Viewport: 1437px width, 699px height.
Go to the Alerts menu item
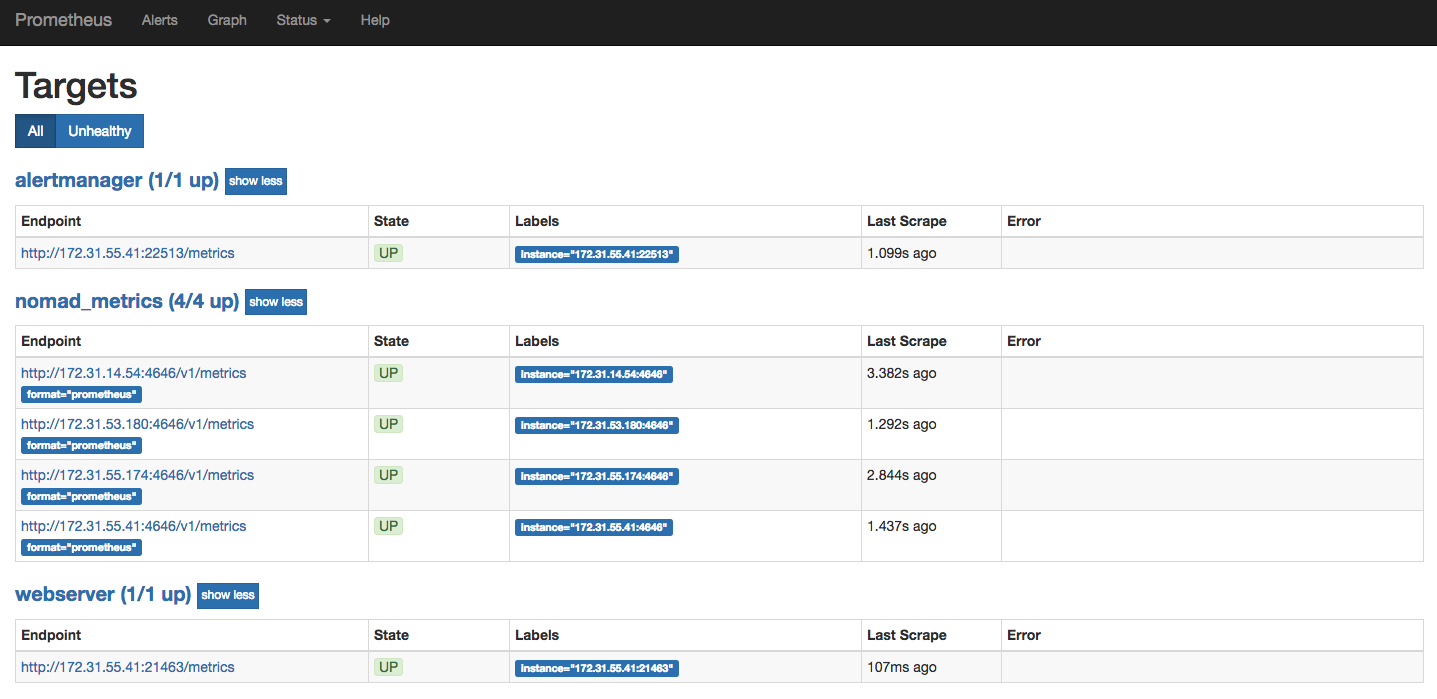[x=160, y=20]
